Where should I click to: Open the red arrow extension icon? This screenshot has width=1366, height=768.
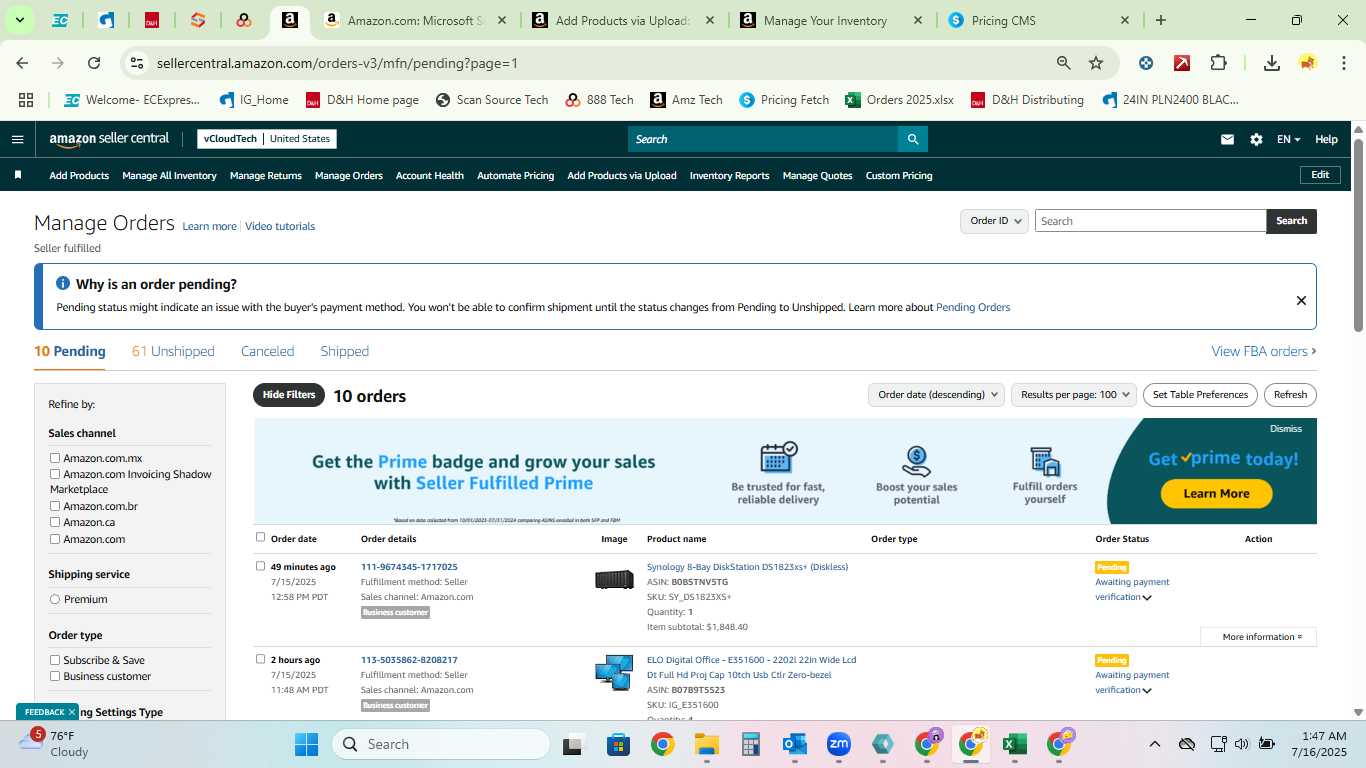tap(1182, 63)
